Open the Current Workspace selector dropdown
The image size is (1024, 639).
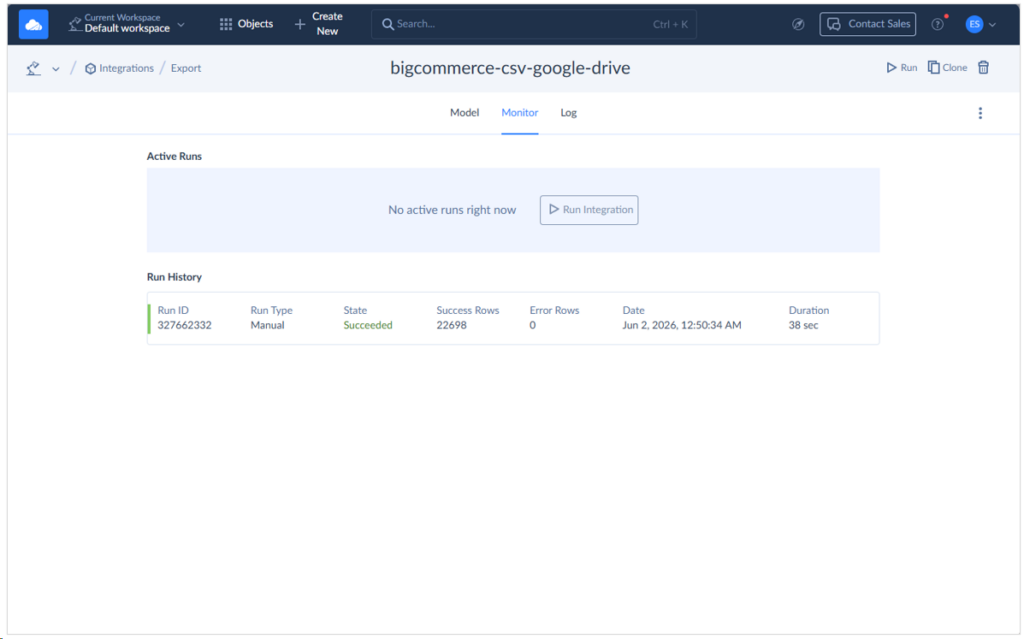click(x=127, y=24)
